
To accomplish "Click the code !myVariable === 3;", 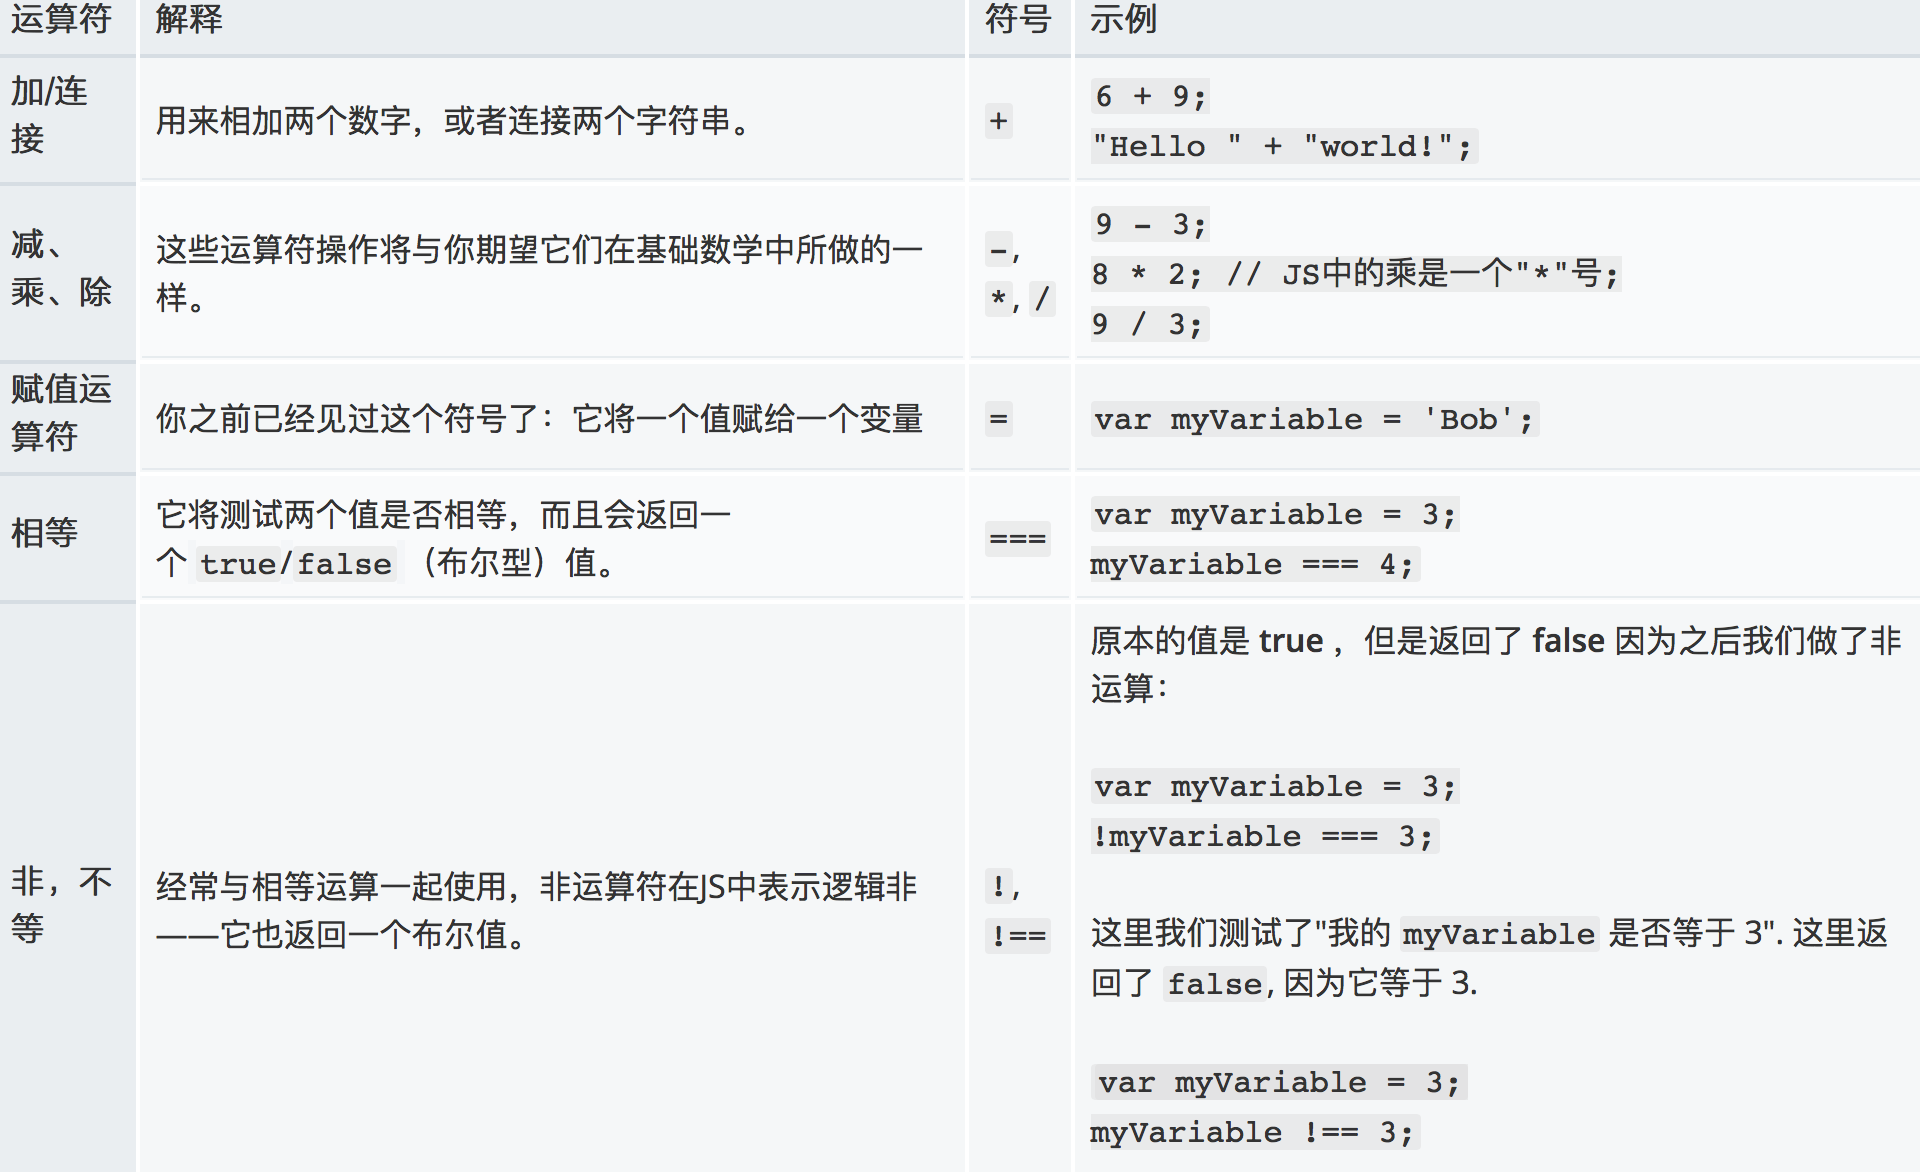I will click(x=1264, y=836).
